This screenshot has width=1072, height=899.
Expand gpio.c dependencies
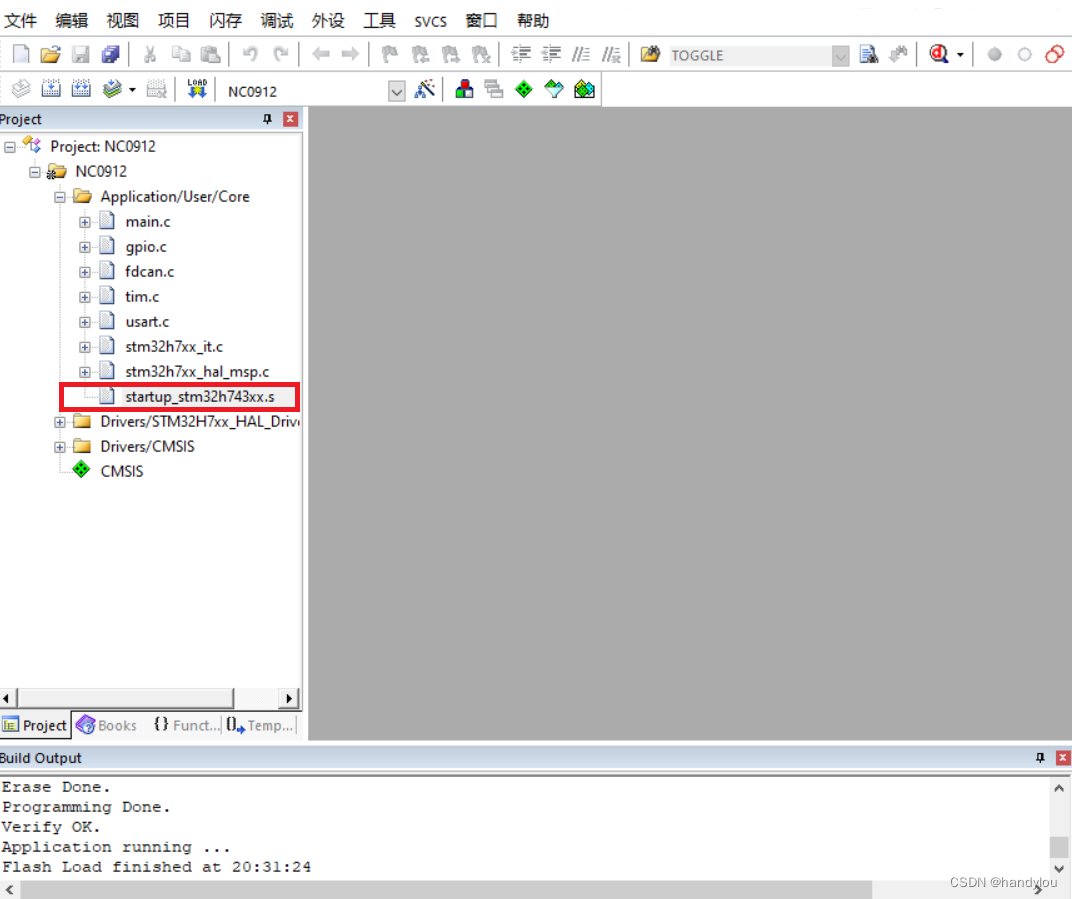point(84,247)
